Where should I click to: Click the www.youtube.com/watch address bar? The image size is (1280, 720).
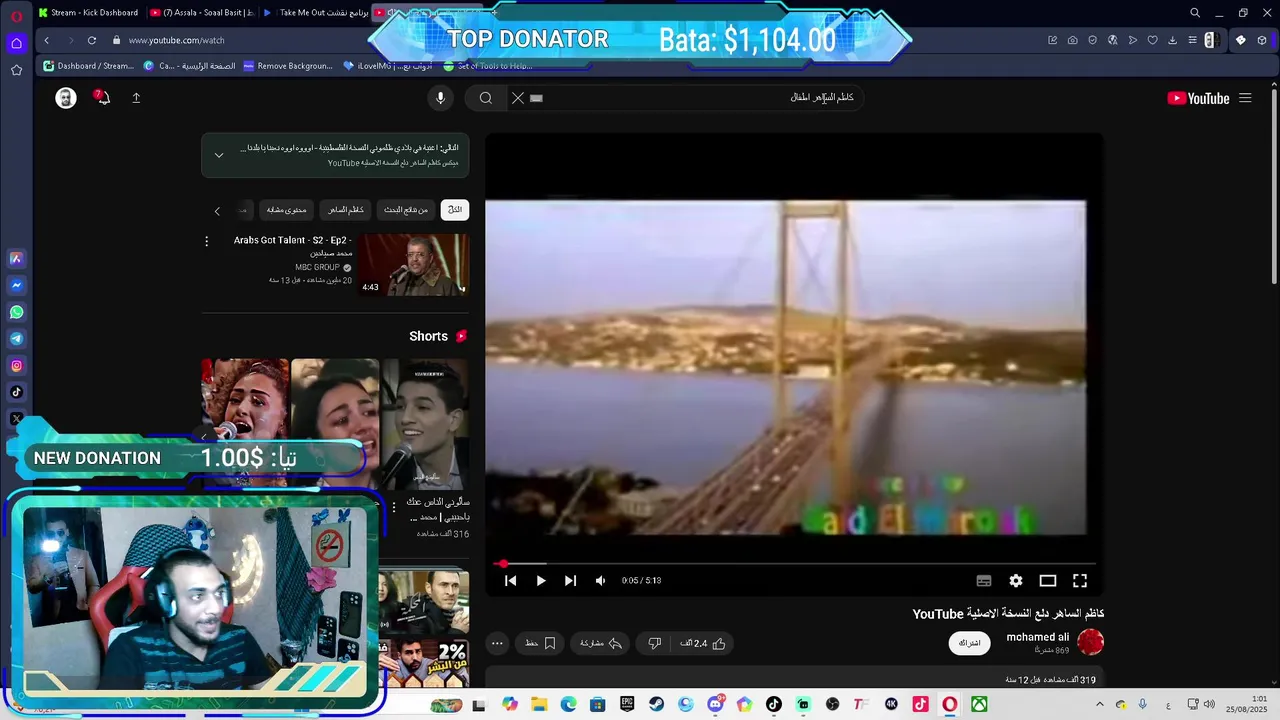pyautogui.click(x=176, y=40)
